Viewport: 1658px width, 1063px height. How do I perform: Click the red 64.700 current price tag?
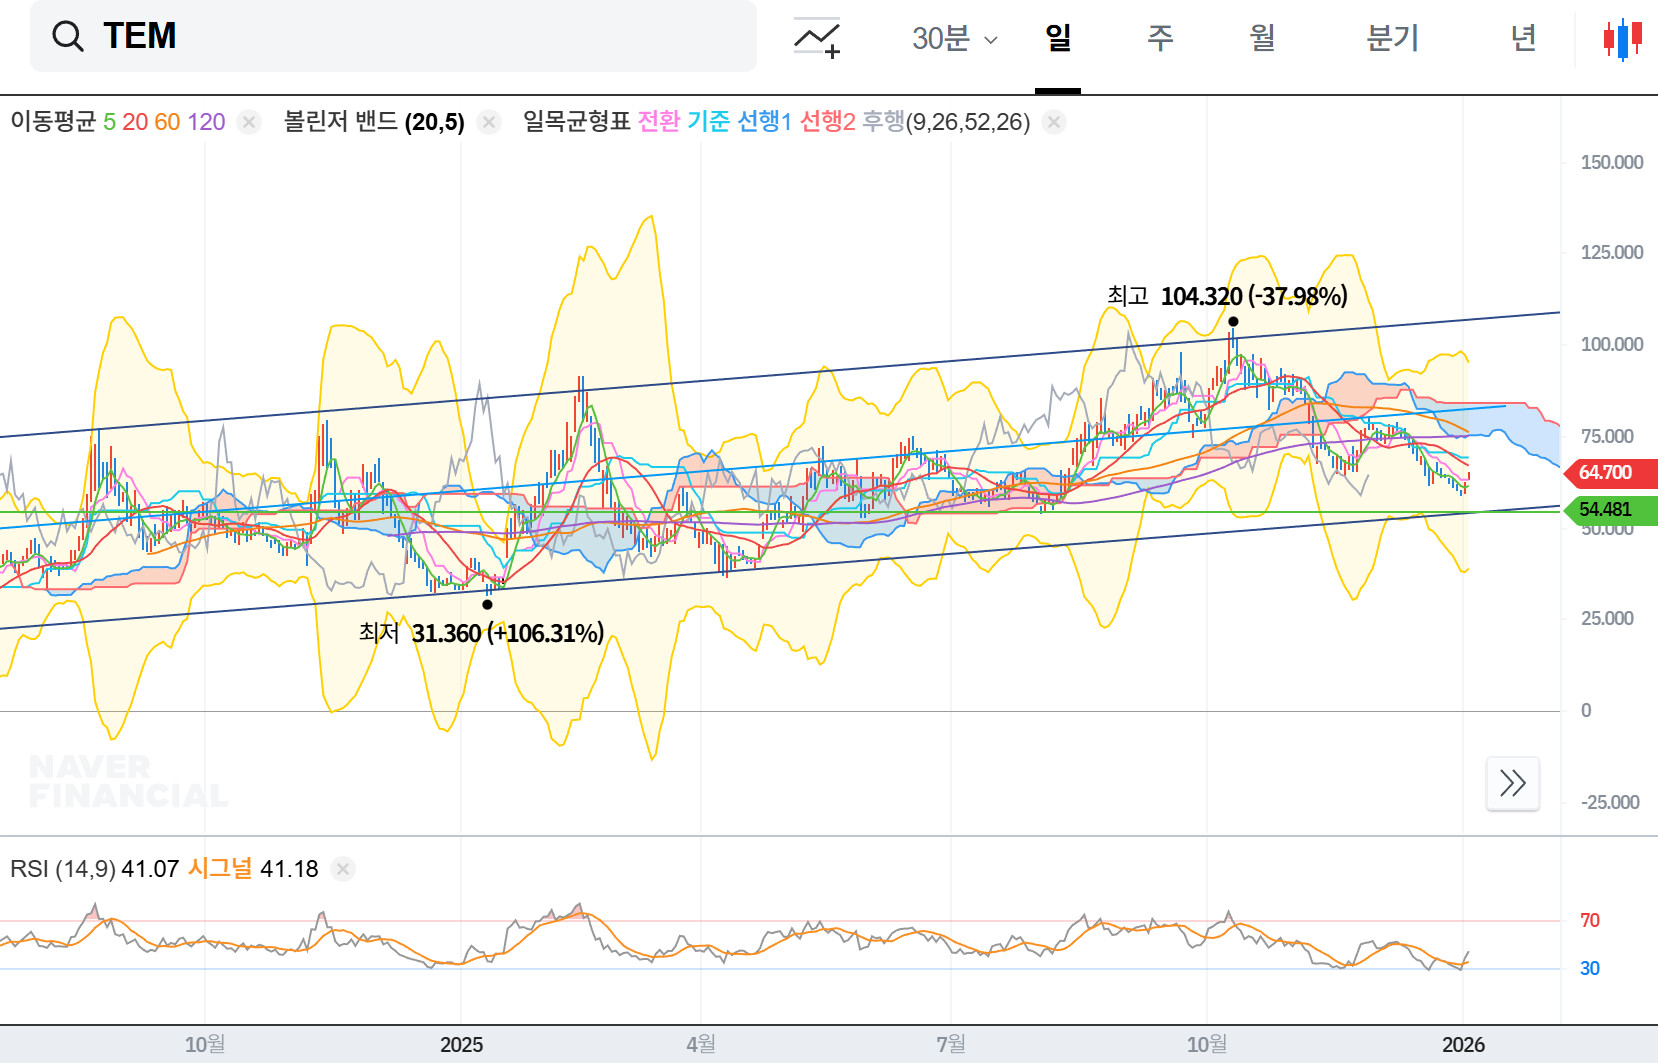click(1609, 472)
